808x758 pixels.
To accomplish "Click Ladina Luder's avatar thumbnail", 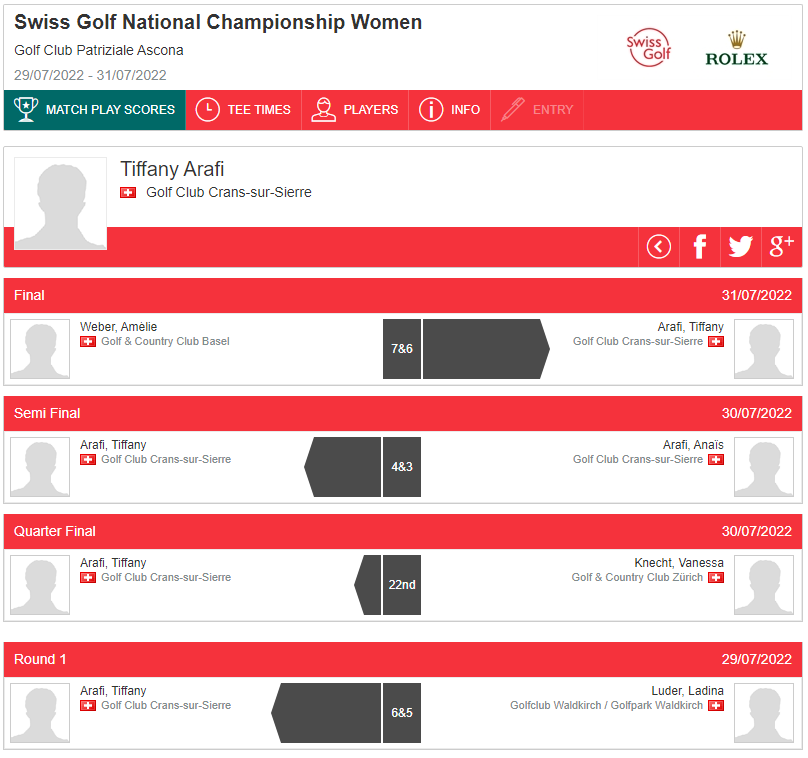I will (x=764, y=713).
